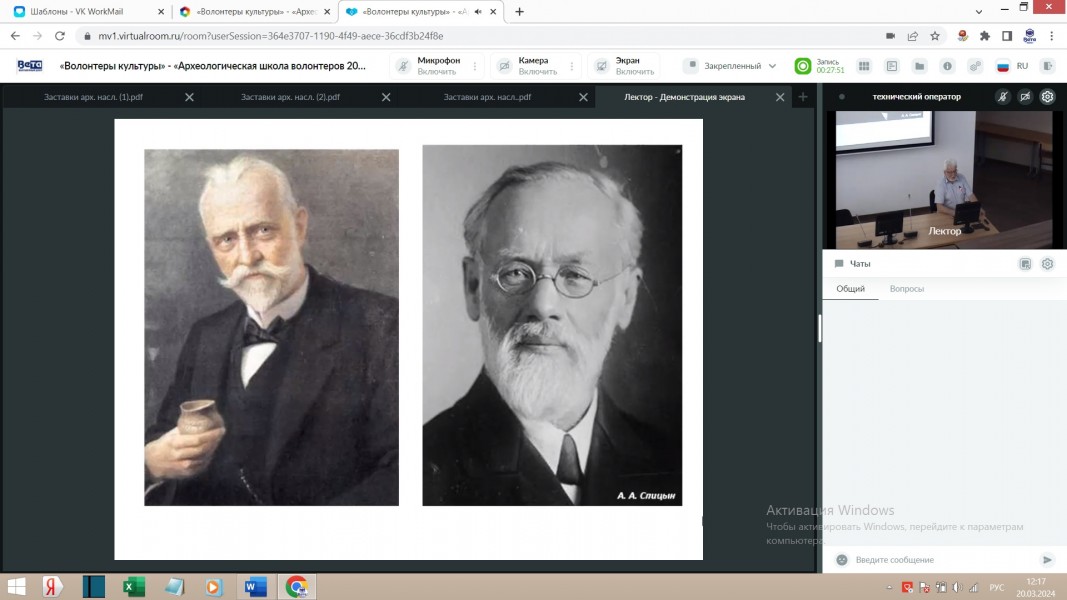Turn on the camera with the Камера button
This screenshot has width=1067, height=600.
coord(527,66)
